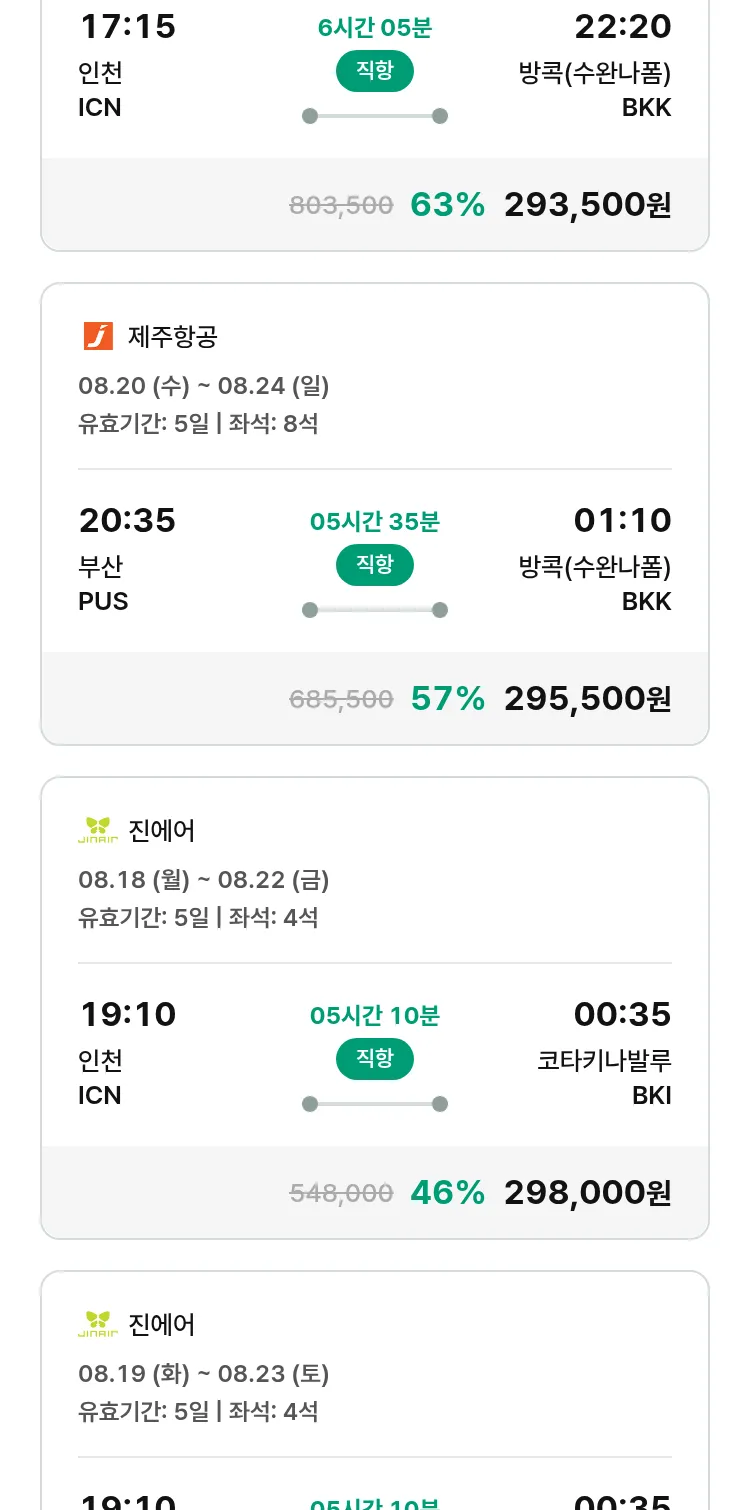Viewport: 750px width, 1510px height.
Task: Tap the crossed-out 548,000 original price
Action: tap(341, 1193)
